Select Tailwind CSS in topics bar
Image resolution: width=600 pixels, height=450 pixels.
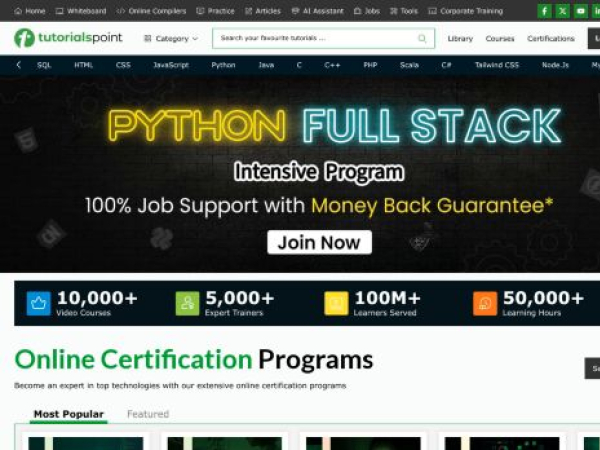point(497,65)
